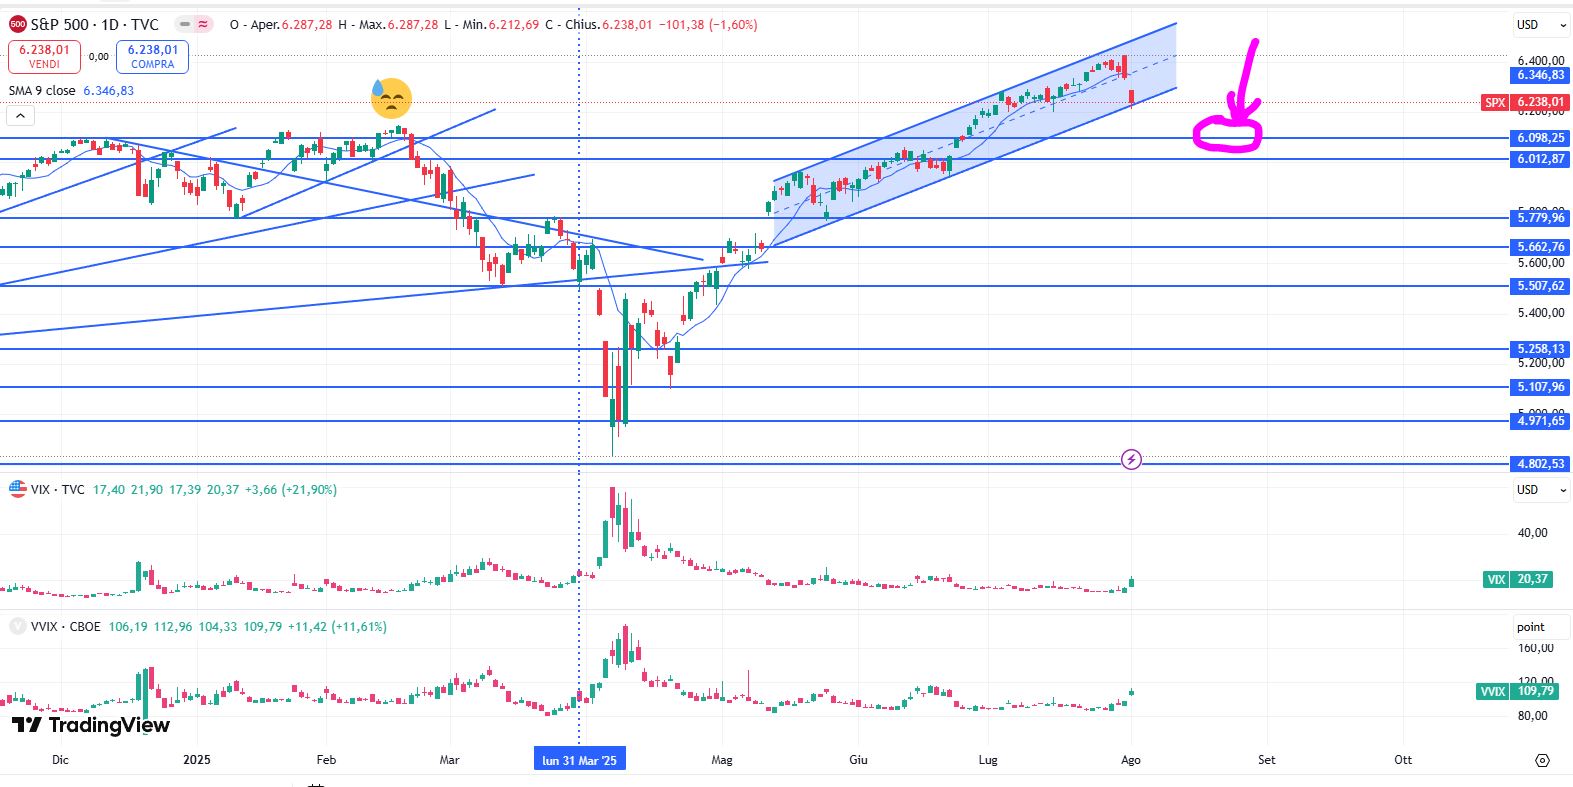Open chart settings hexagon icon
The height and width of the screenshot is (787, 1573).
pyautogui.click(x=1542, y=760)
